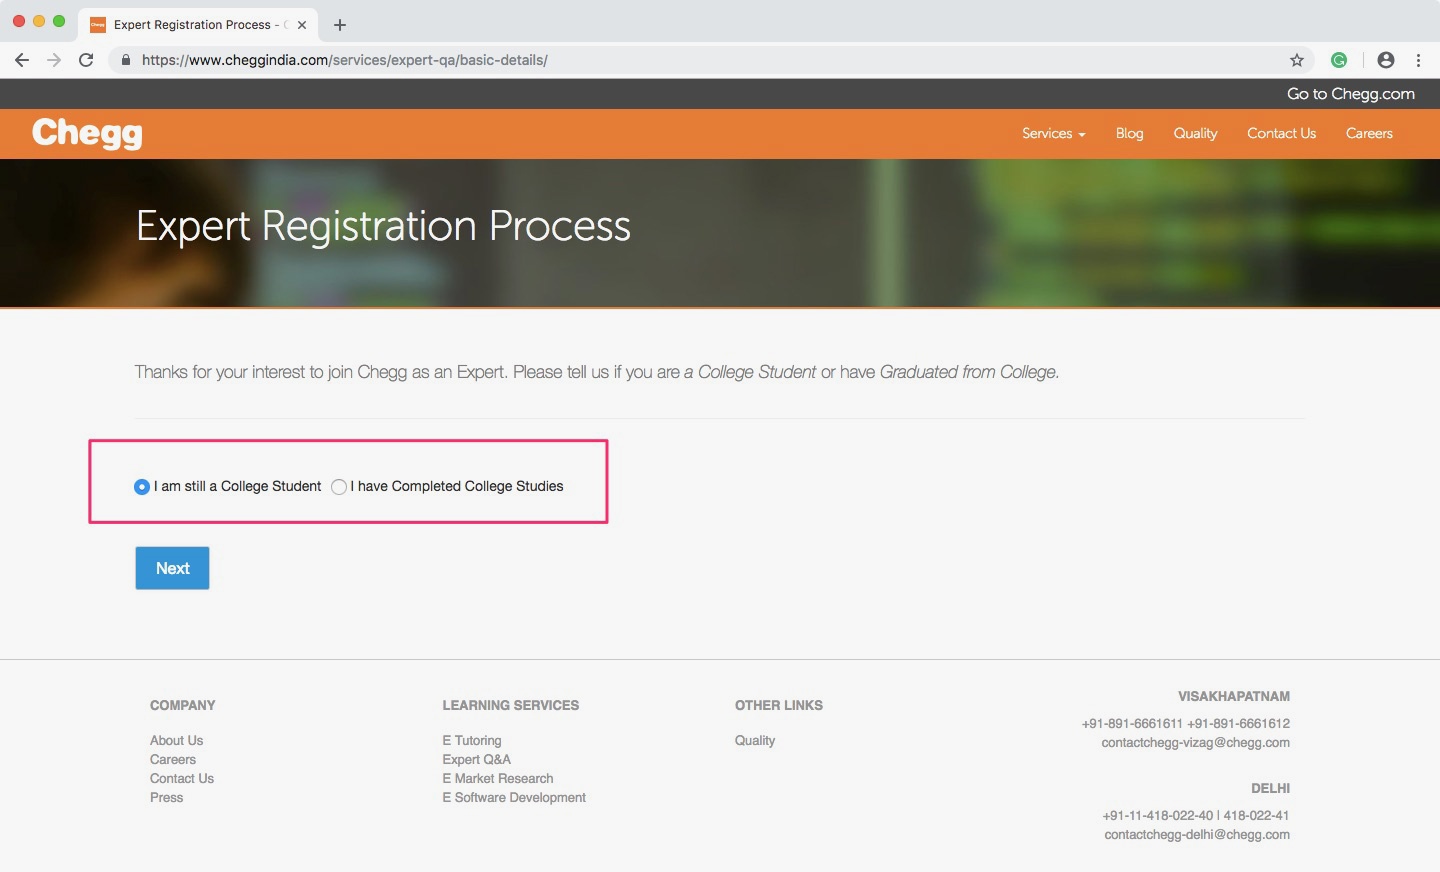Open Contact Us in the navbar

pyautogui.click(x=1281, y=134)
